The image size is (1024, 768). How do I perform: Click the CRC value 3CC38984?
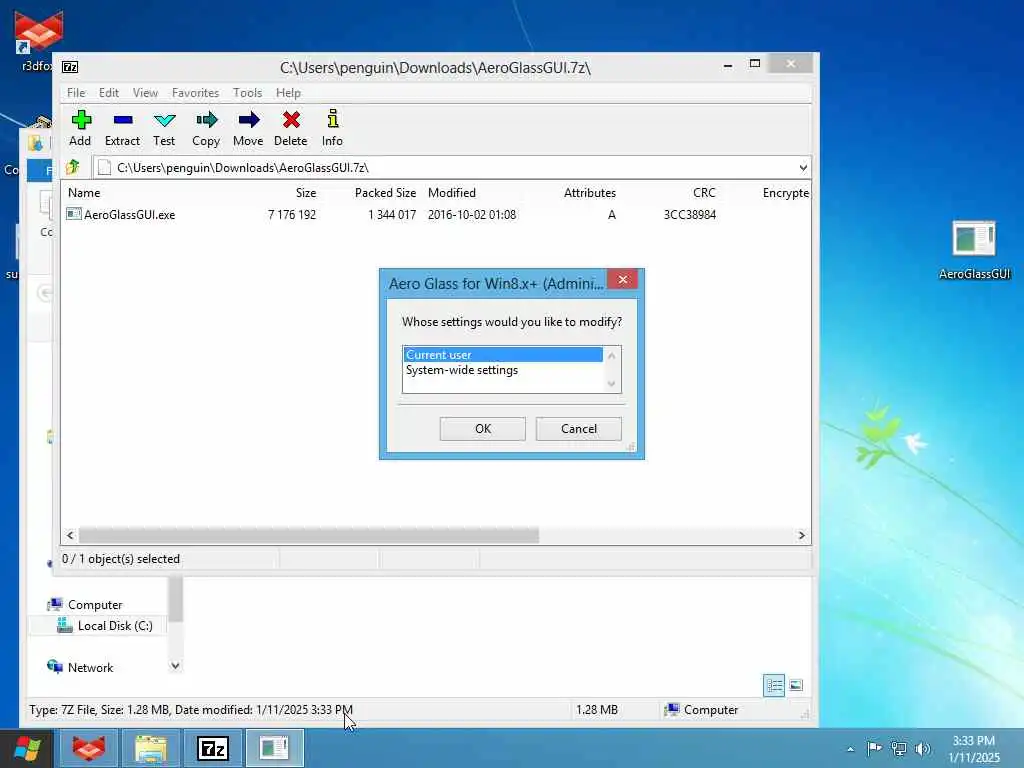690,214
